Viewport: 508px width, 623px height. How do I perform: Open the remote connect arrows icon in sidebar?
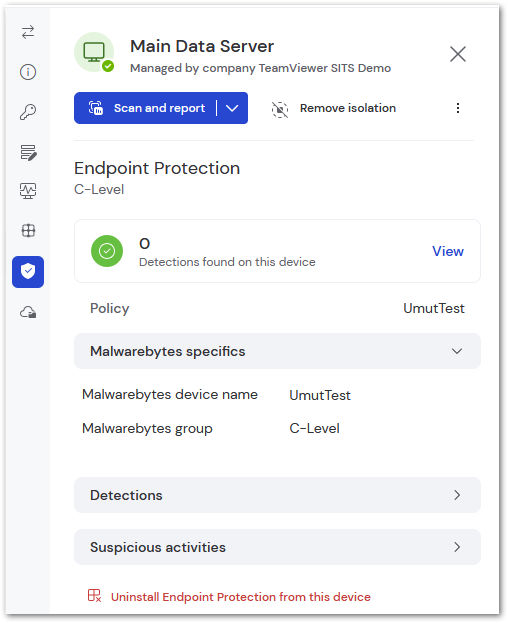[x=28, y=32]
